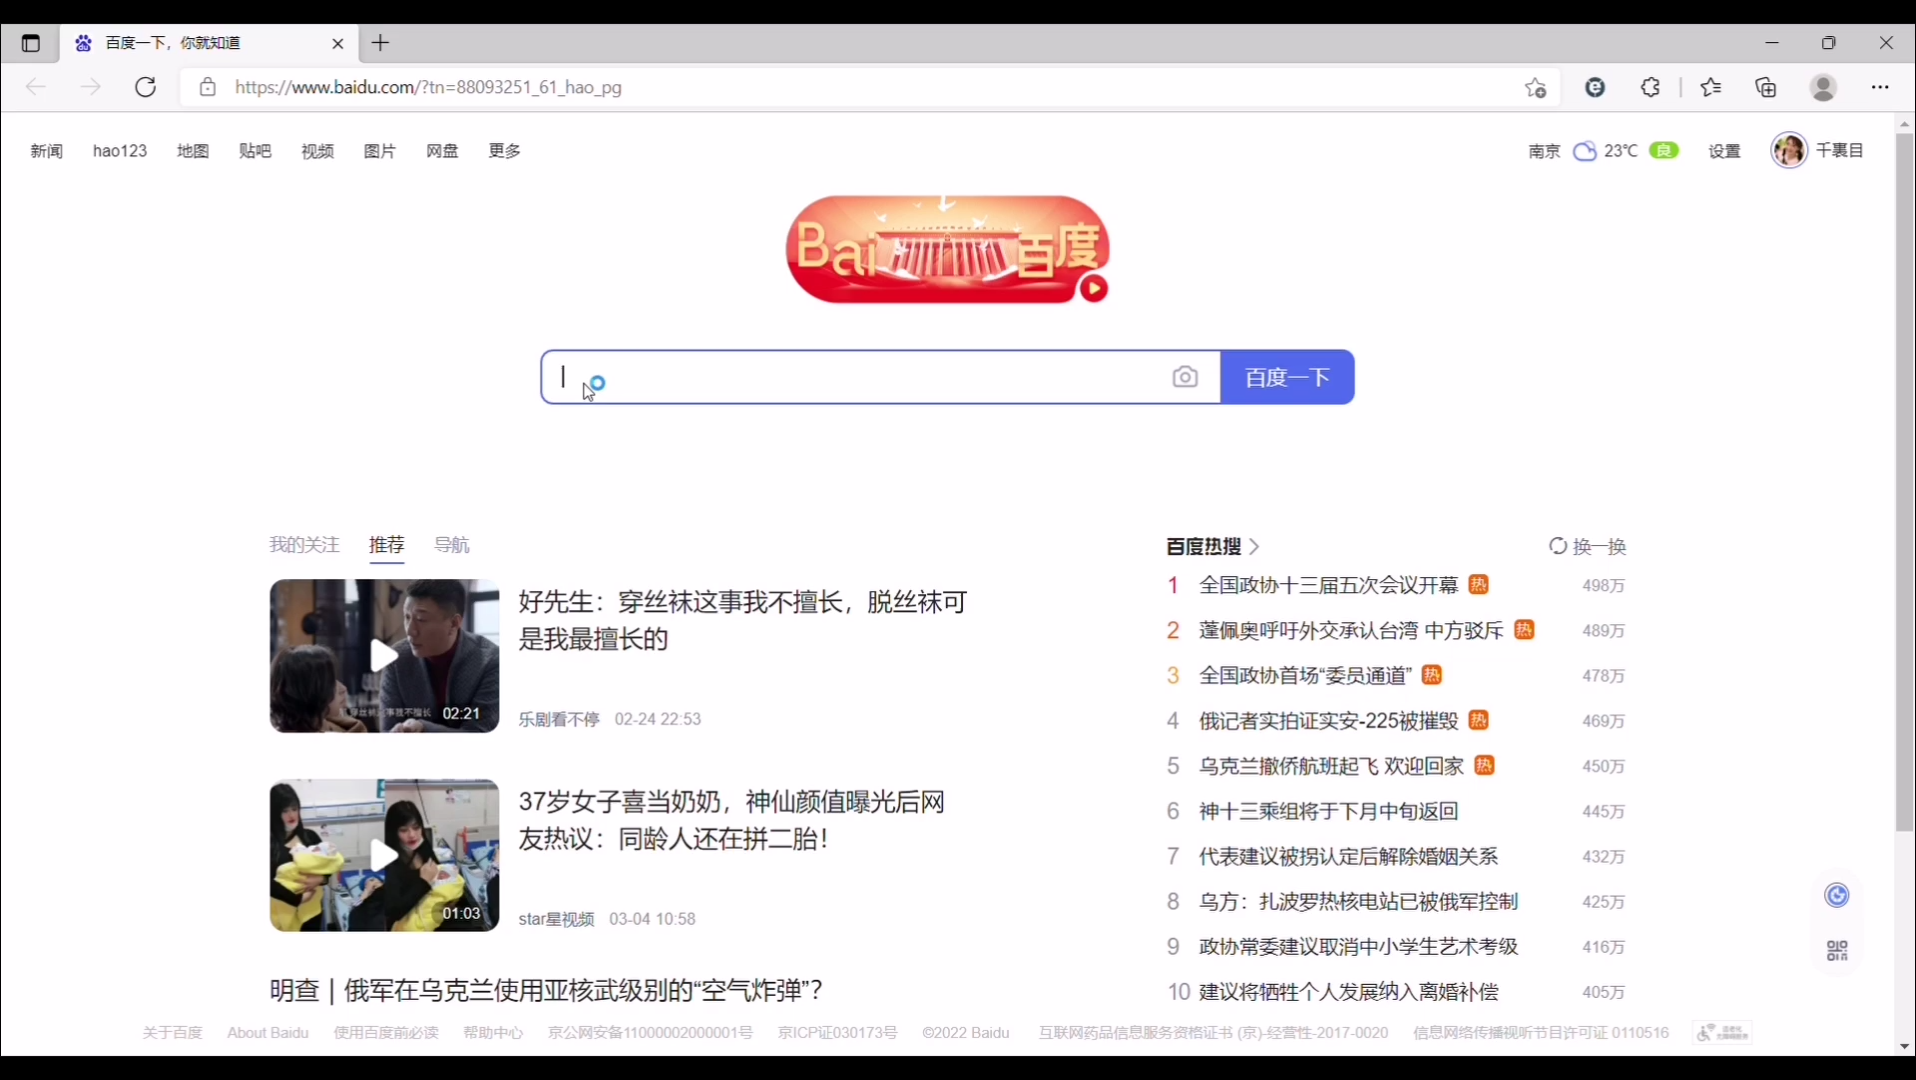Image resolution: width=1916 pixels, height=1080 pixels.
Task: Open hot search 全国政协首场委员通道
Action: 1306,676
